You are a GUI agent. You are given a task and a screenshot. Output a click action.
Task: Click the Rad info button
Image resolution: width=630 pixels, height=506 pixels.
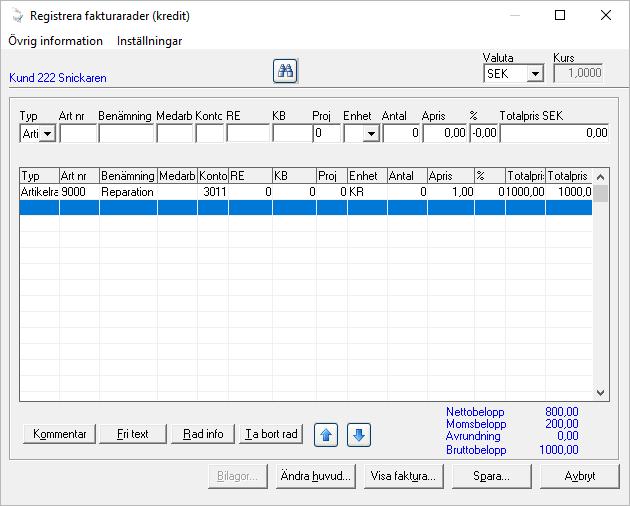click(203, 434)
